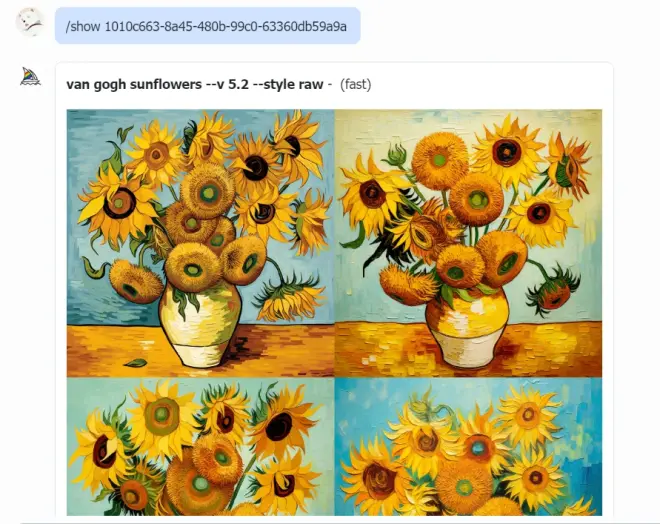Click the Midjourney sailboat bot avatar
The height and width of the screenshot is (524, 660).
[30, 77]
